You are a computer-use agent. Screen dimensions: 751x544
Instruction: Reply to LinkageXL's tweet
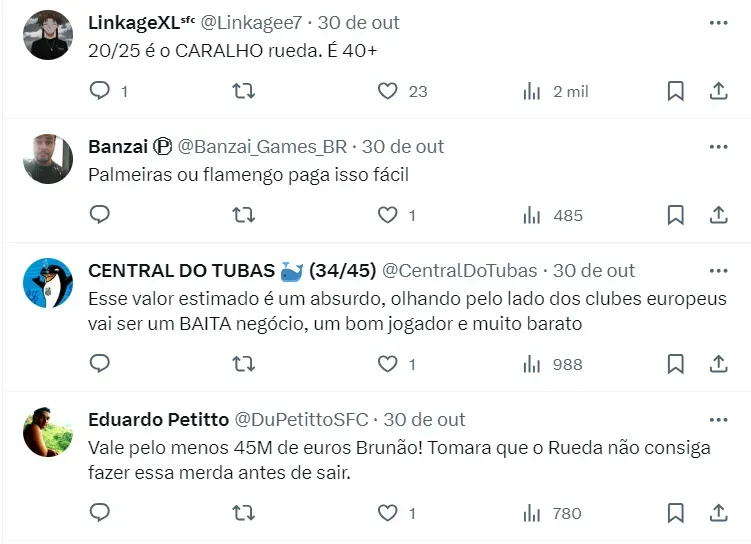point(100,91)
